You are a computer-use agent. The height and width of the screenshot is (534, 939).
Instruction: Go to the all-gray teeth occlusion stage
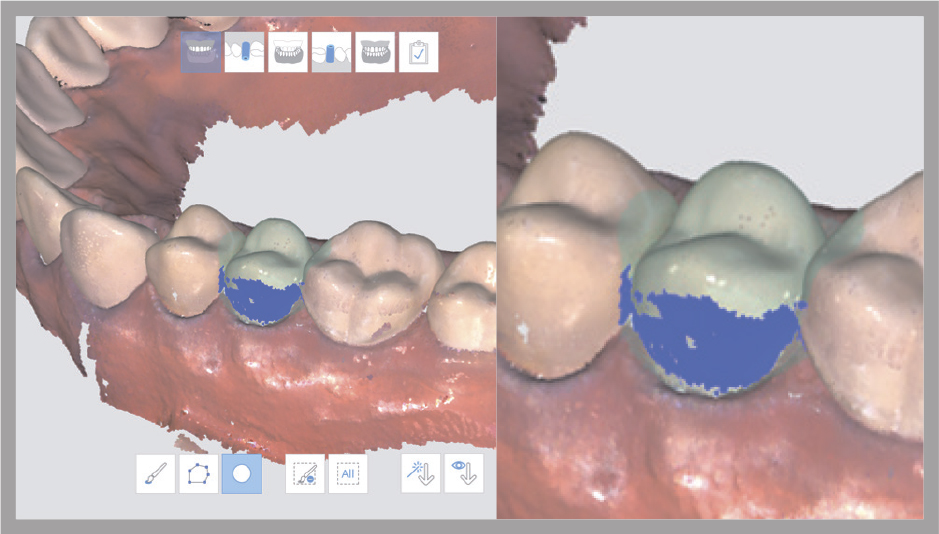pos(375,52)
